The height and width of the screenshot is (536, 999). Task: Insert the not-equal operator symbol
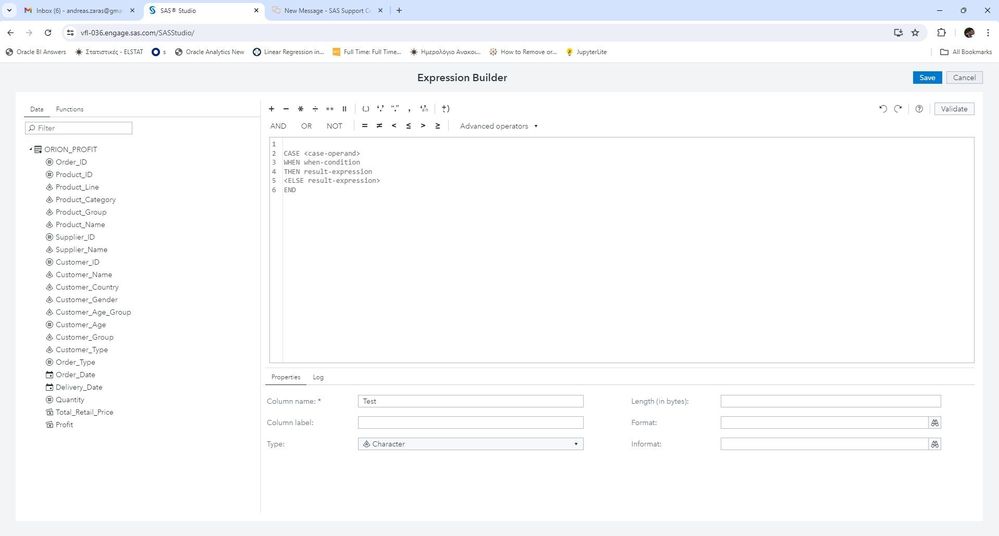pos(379,126)
